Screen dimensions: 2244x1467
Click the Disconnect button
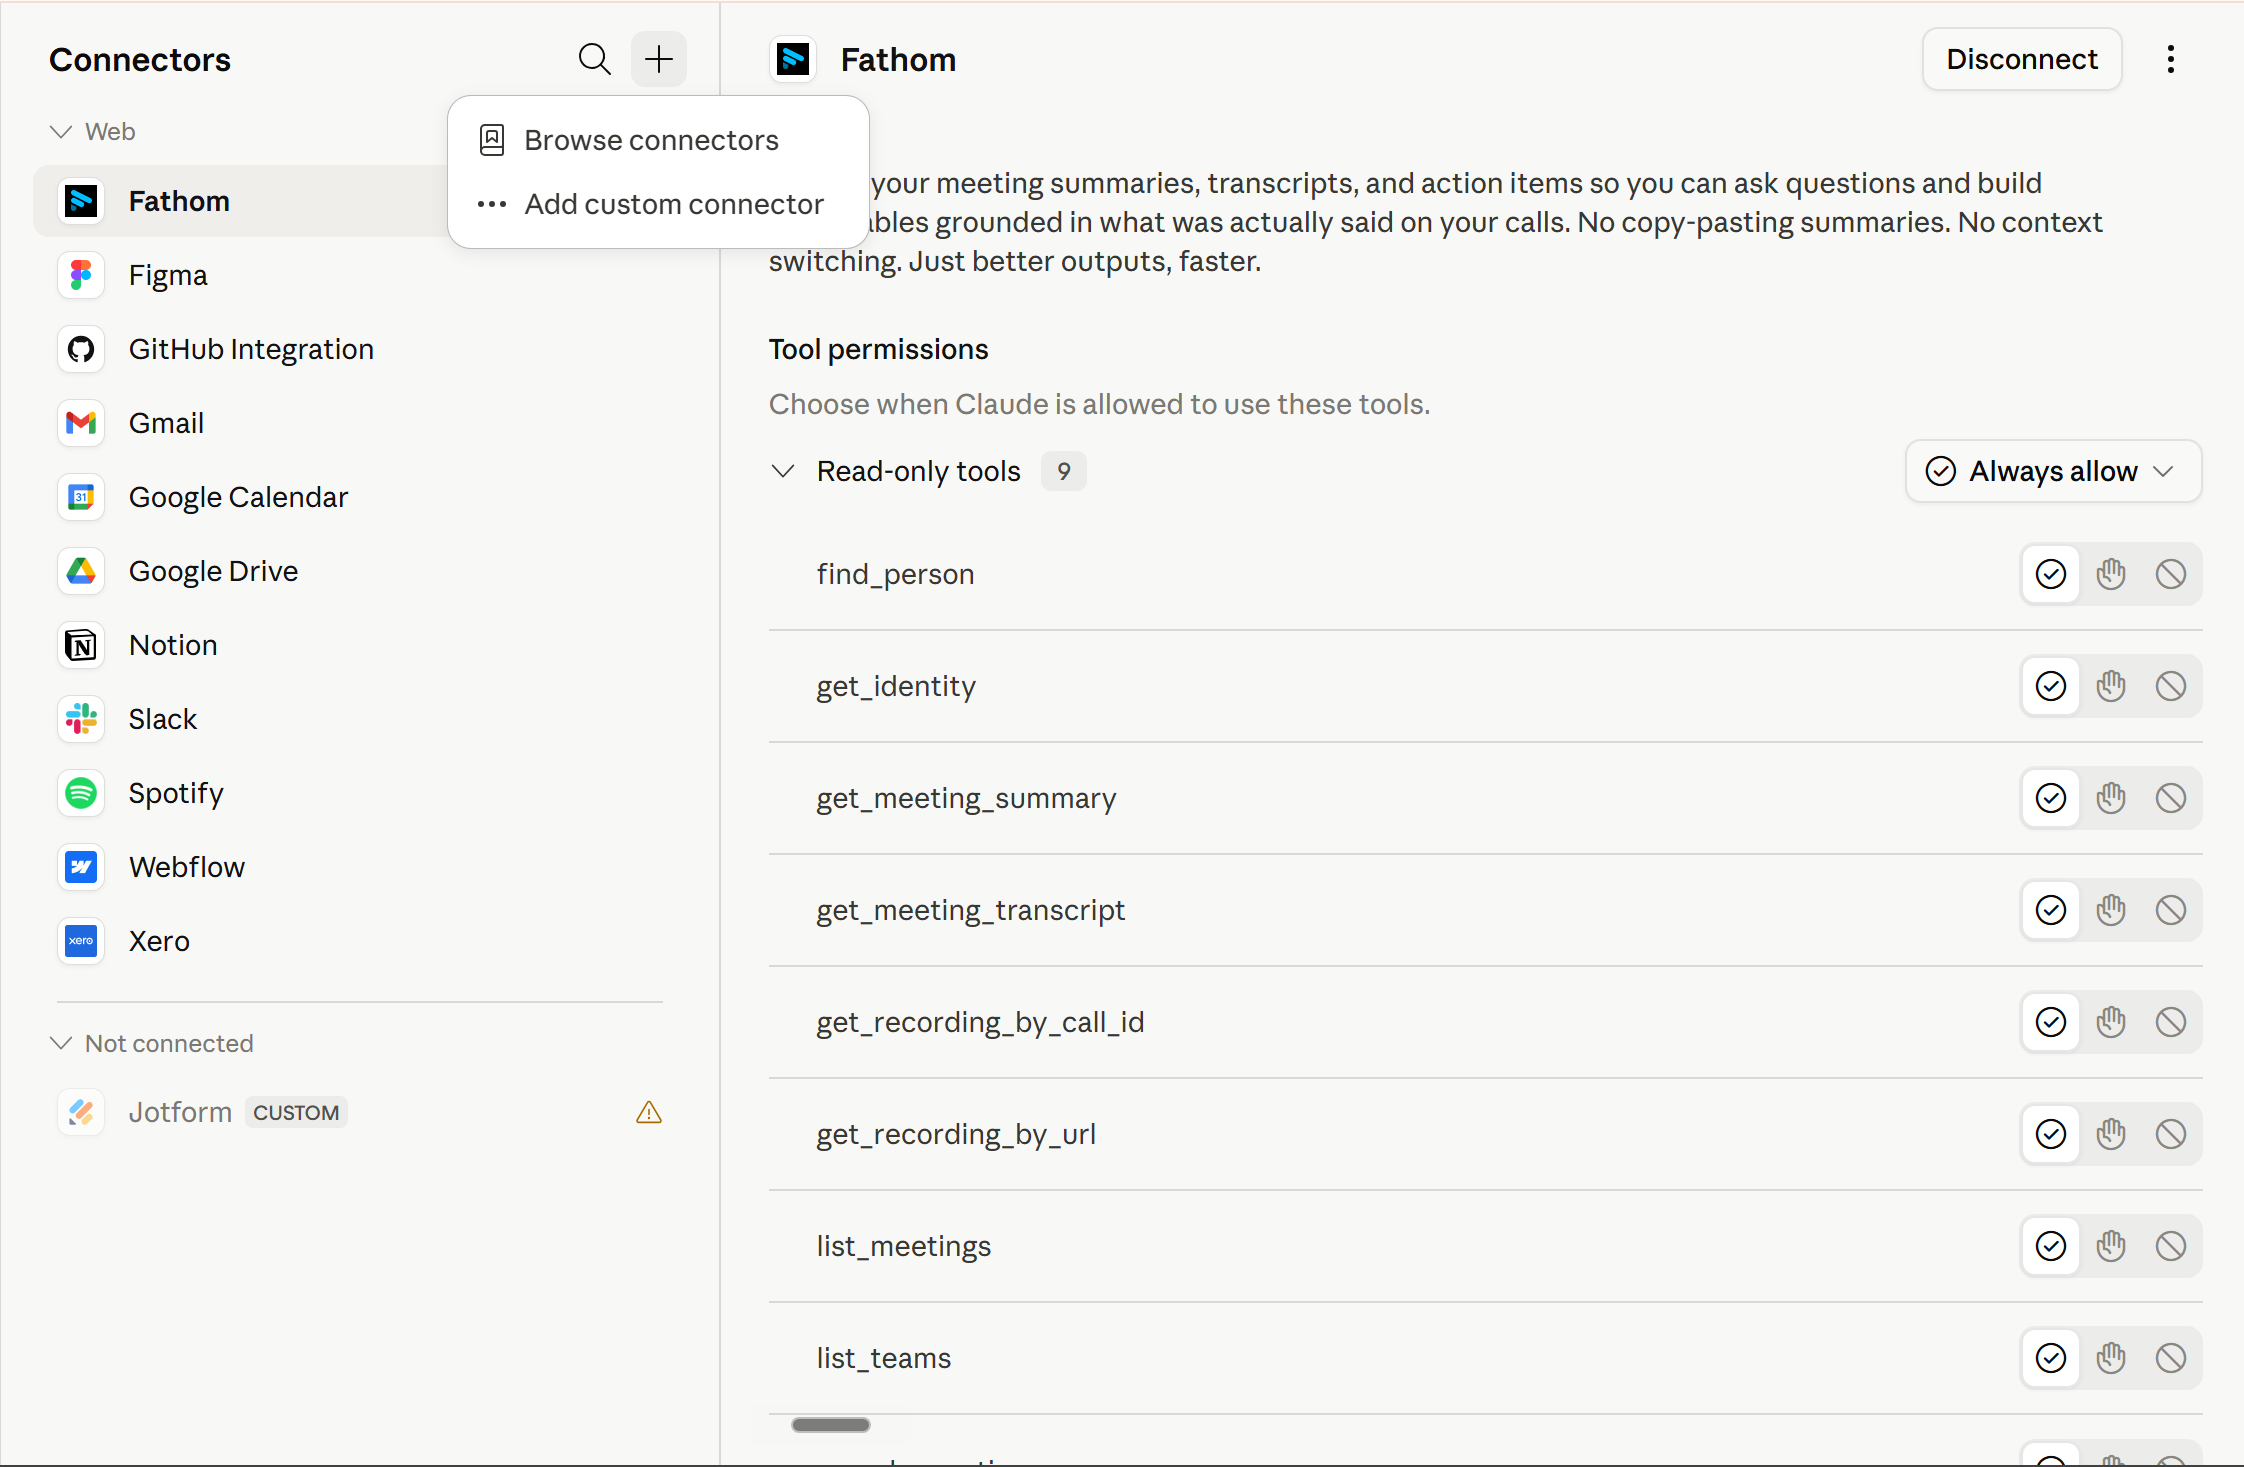pos(2022,59)
